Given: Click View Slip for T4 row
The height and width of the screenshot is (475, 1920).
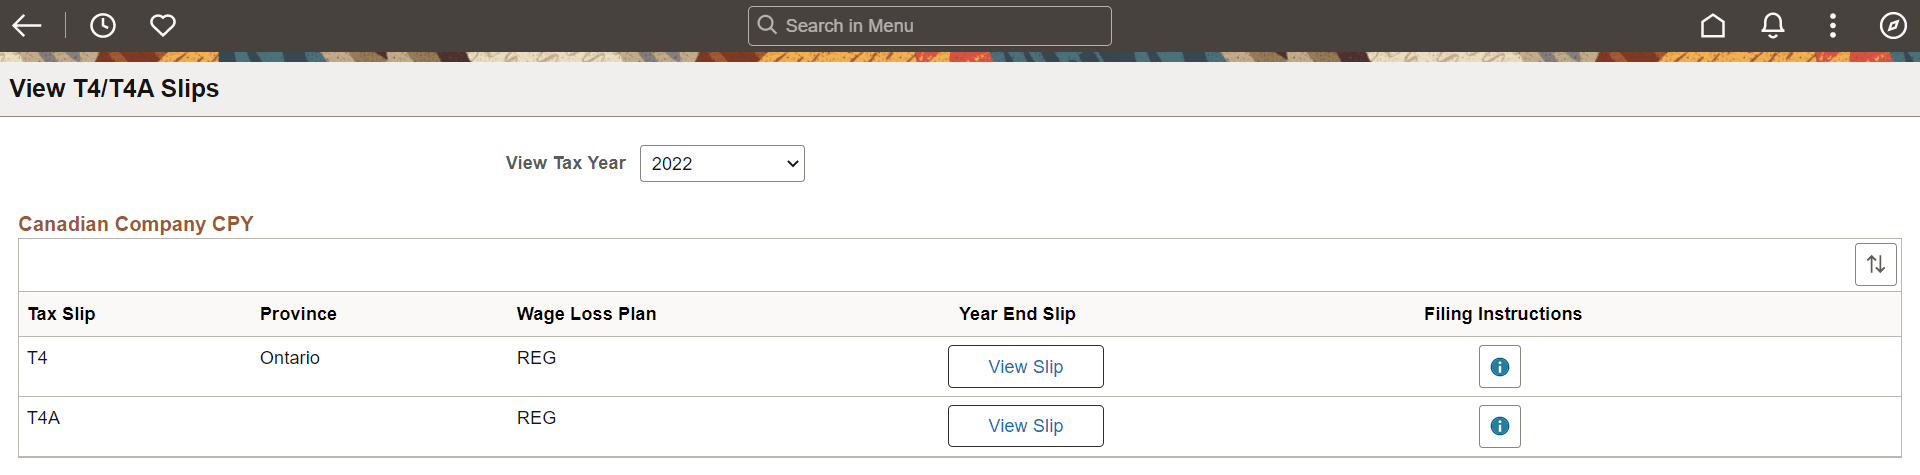Looking at the screenshot, I should [x=1025, y=367].
